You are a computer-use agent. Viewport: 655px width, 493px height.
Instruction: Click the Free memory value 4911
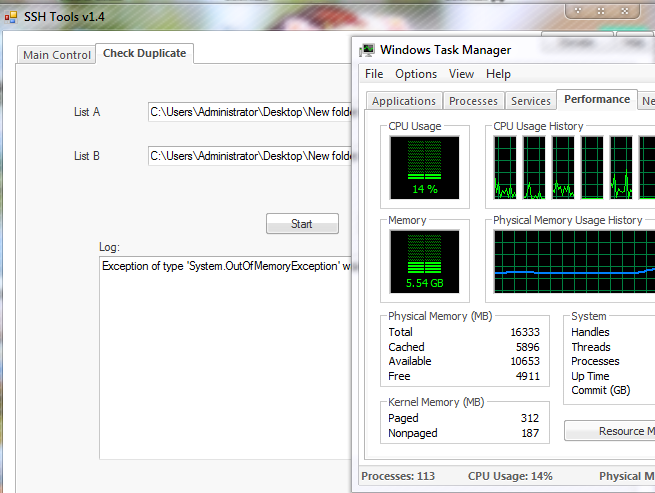528,376
